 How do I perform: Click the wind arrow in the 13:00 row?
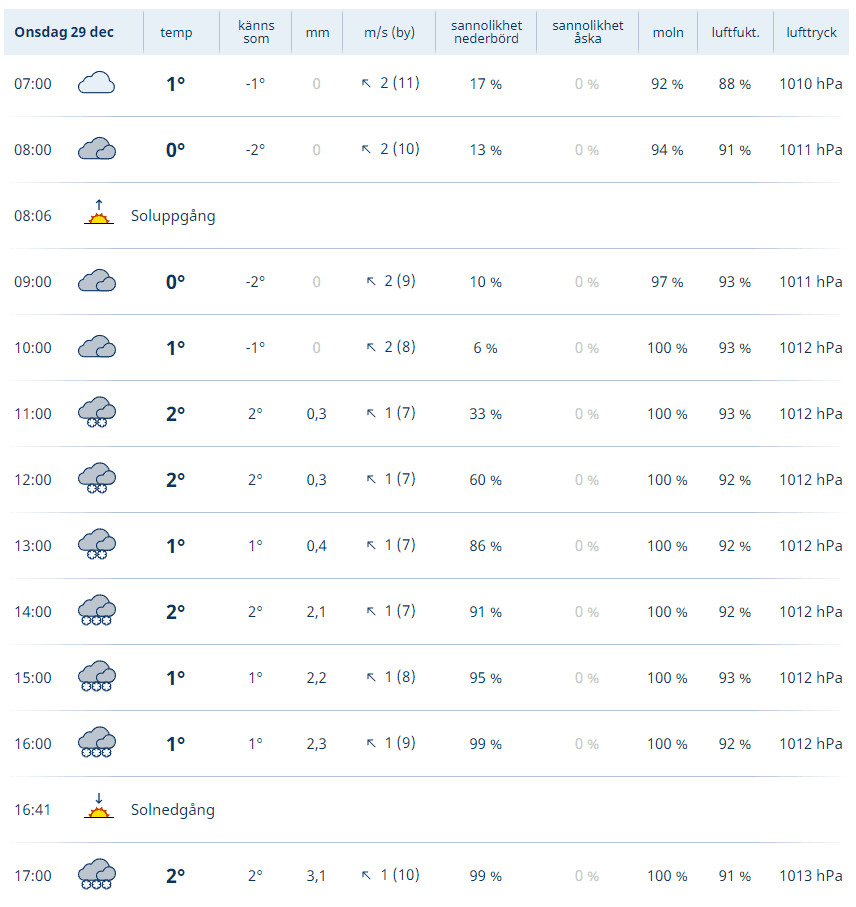[371, 545]
